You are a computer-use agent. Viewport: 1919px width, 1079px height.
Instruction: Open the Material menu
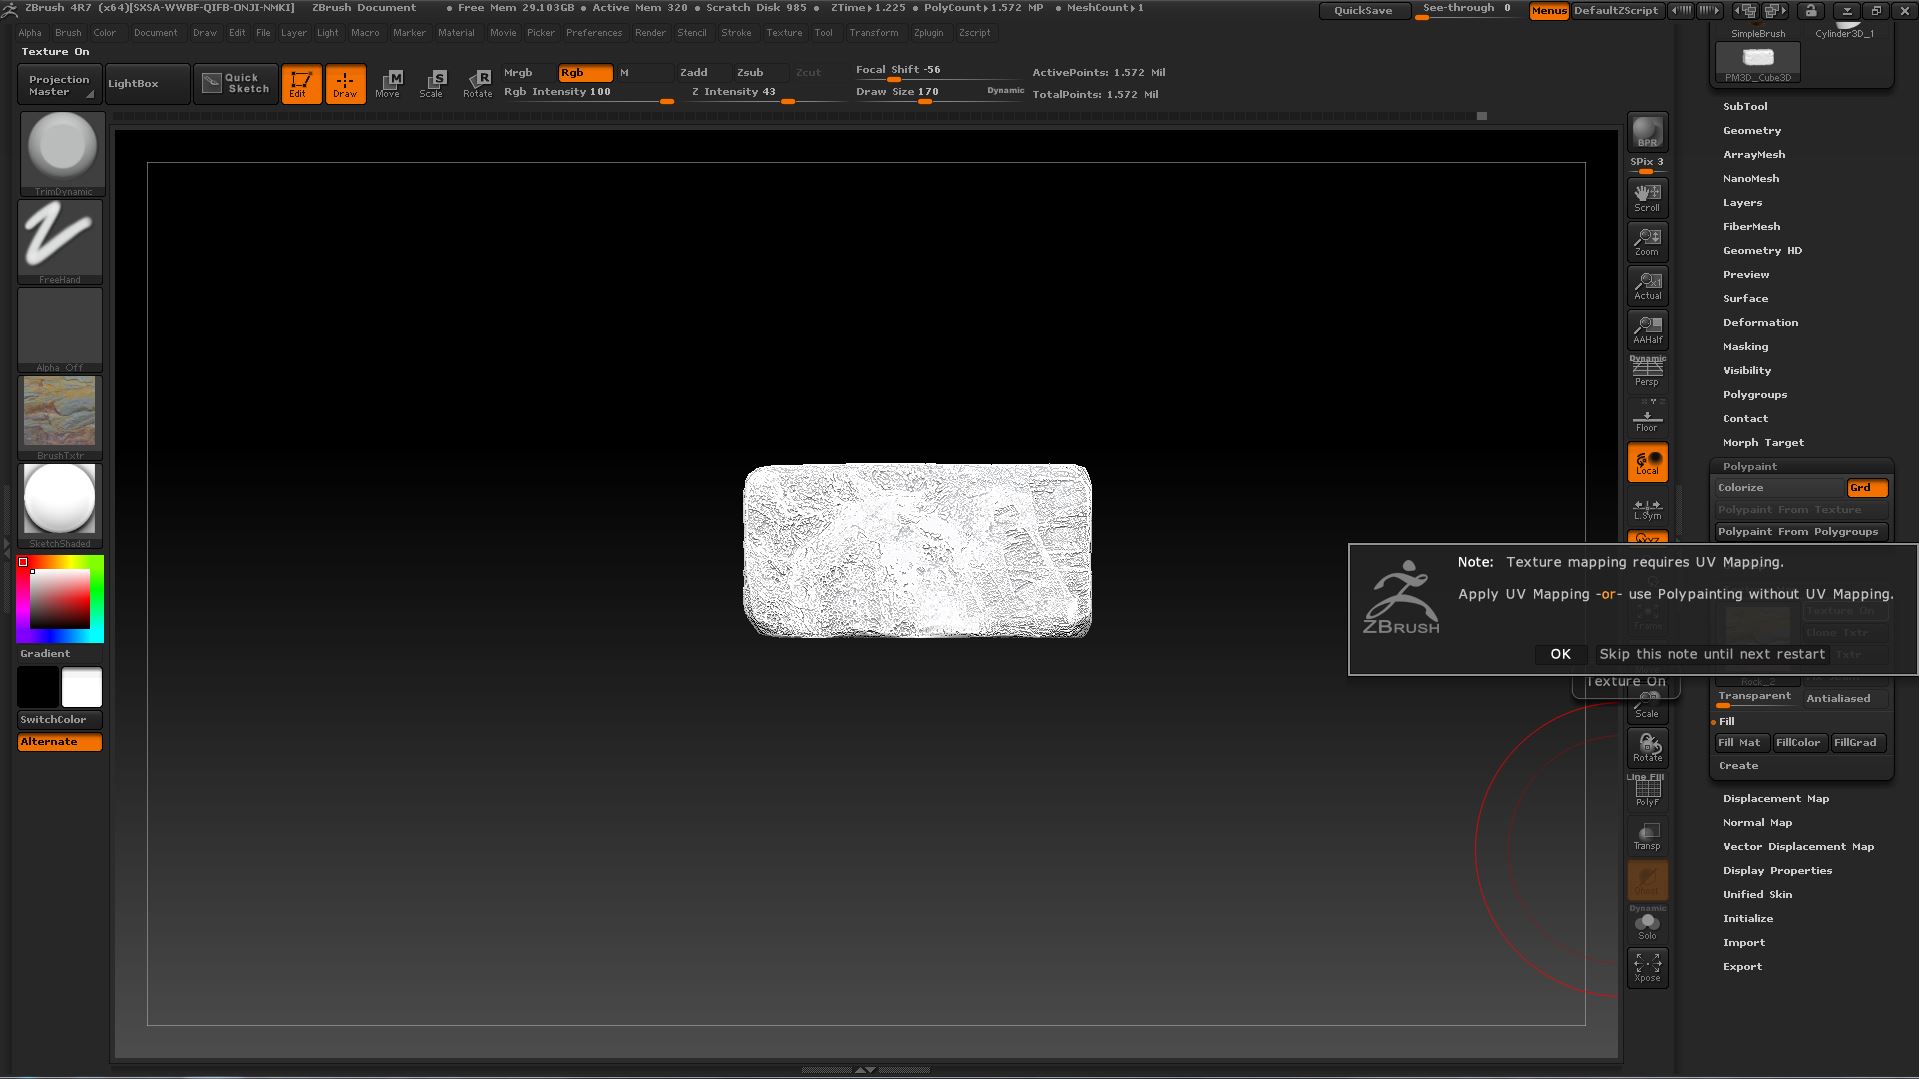click(456, 33)
